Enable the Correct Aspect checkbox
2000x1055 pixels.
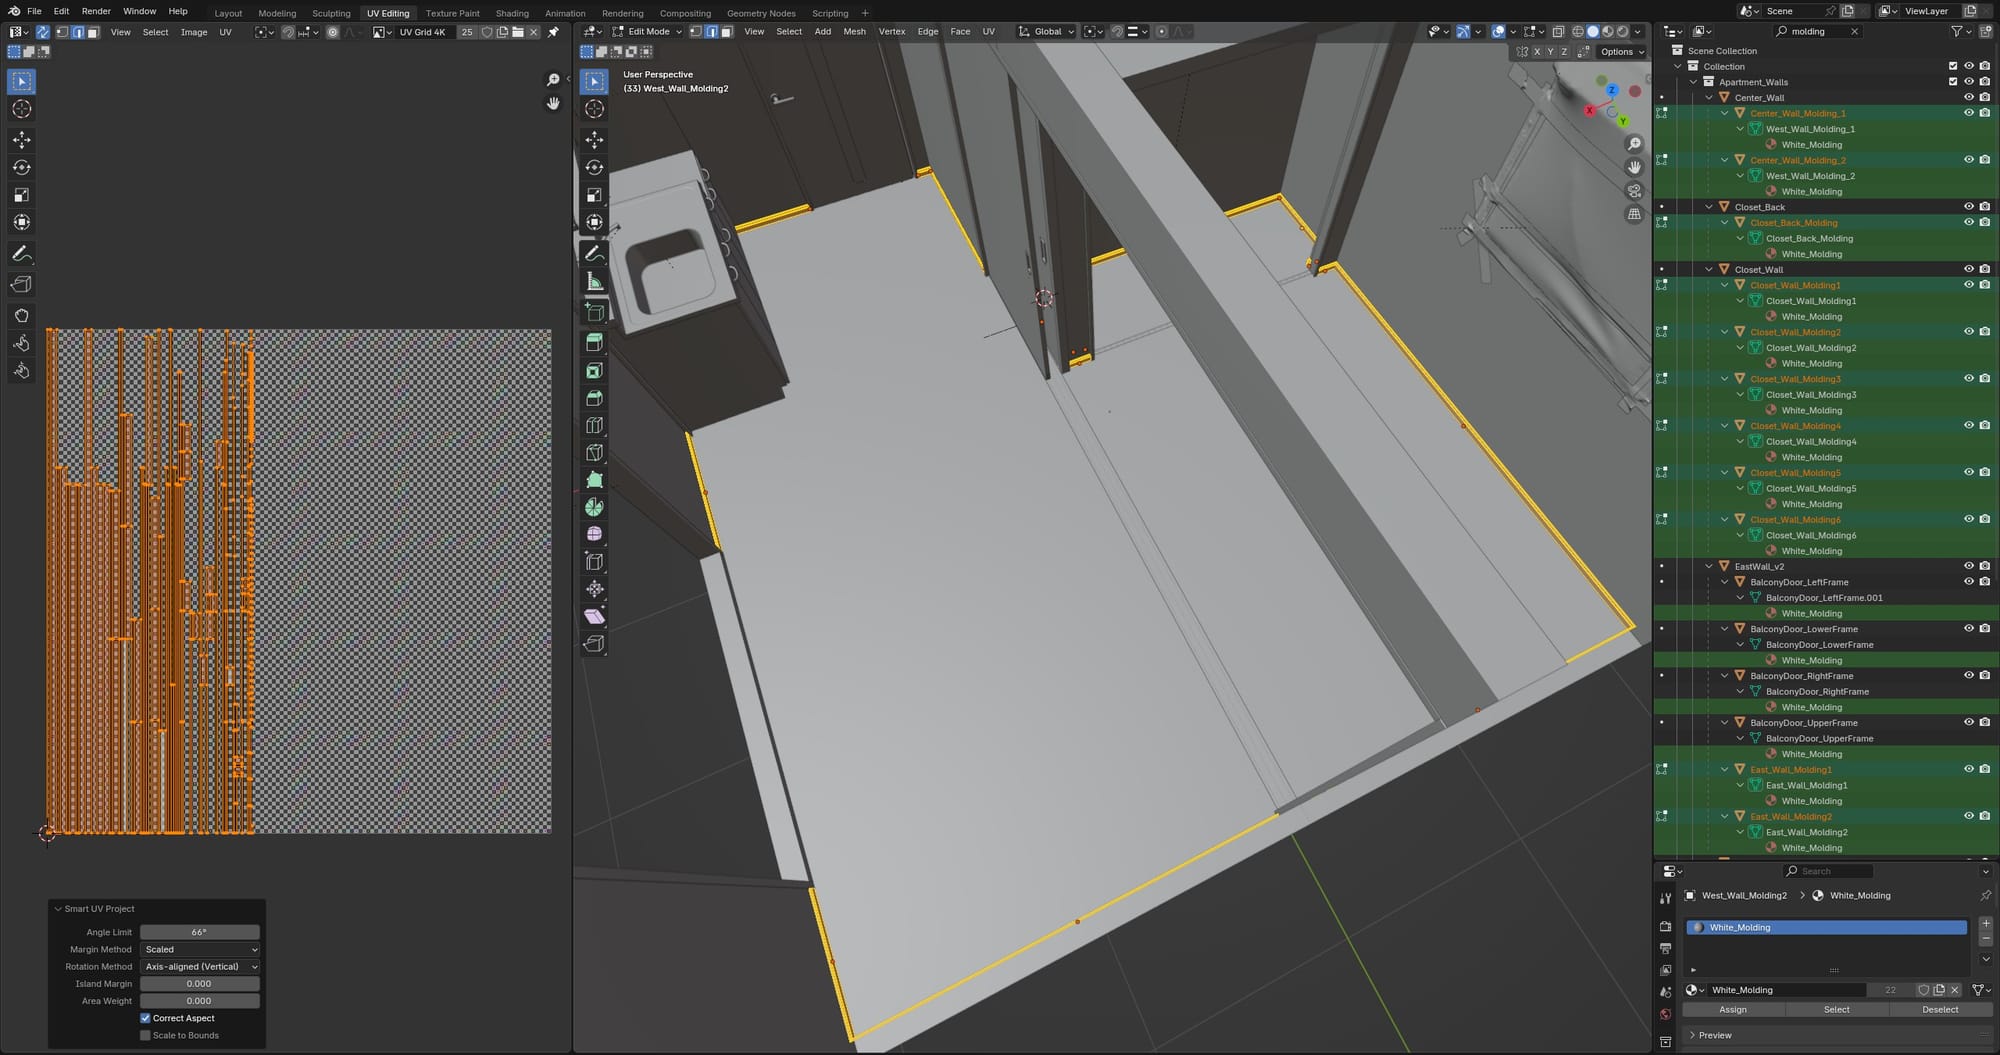[145, 1018]
